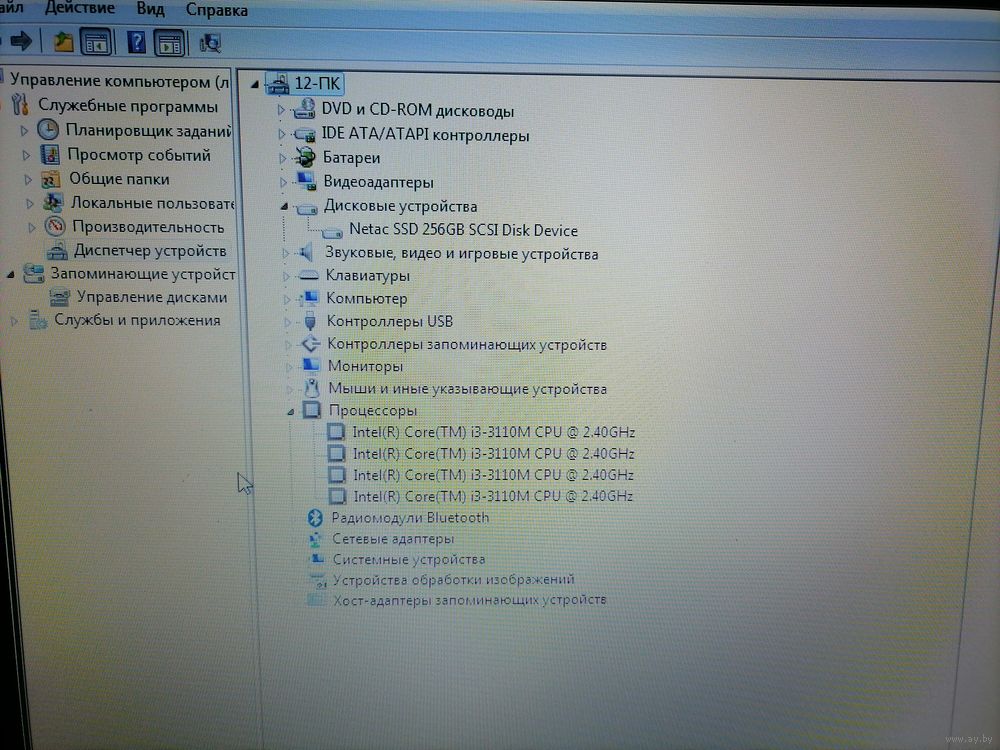The width and height of the screenshot is (1000, 750).
Task: Click the forward arrow toolbar button
Action: [20, 41]
